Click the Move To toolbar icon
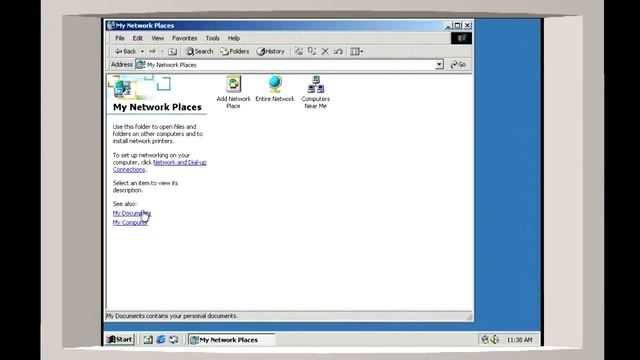Screen dimensions: 640x360 coord(299,51)
